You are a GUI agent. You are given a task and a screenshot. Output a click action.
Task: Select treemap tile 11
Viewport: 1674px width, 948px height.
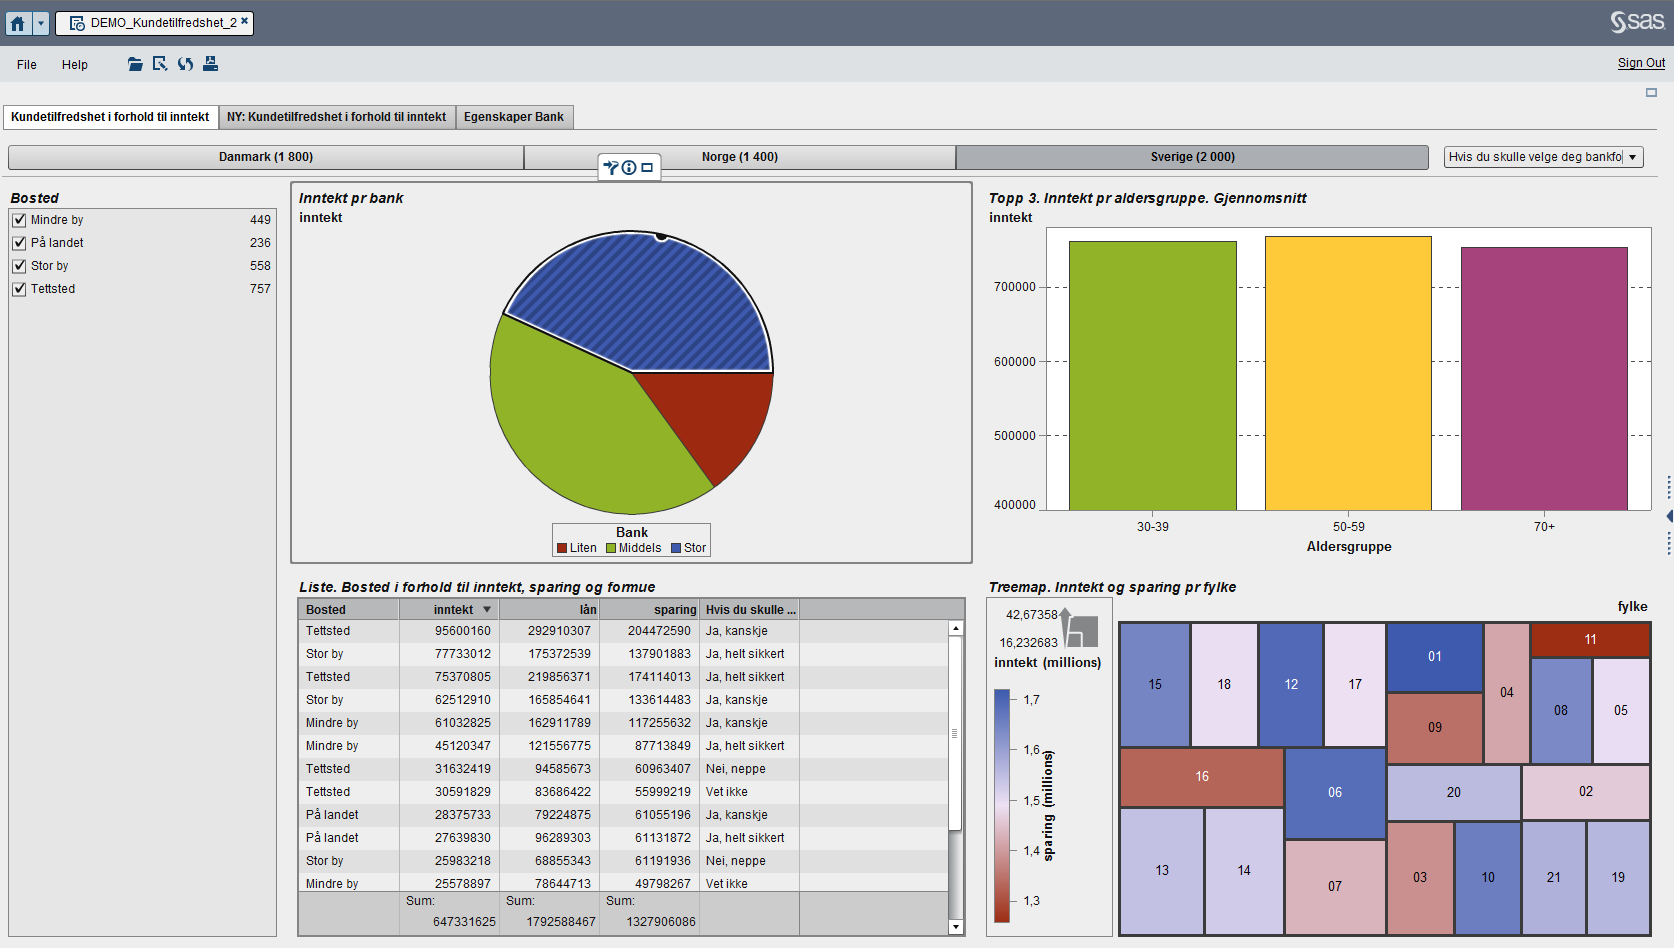(1590, 640)
